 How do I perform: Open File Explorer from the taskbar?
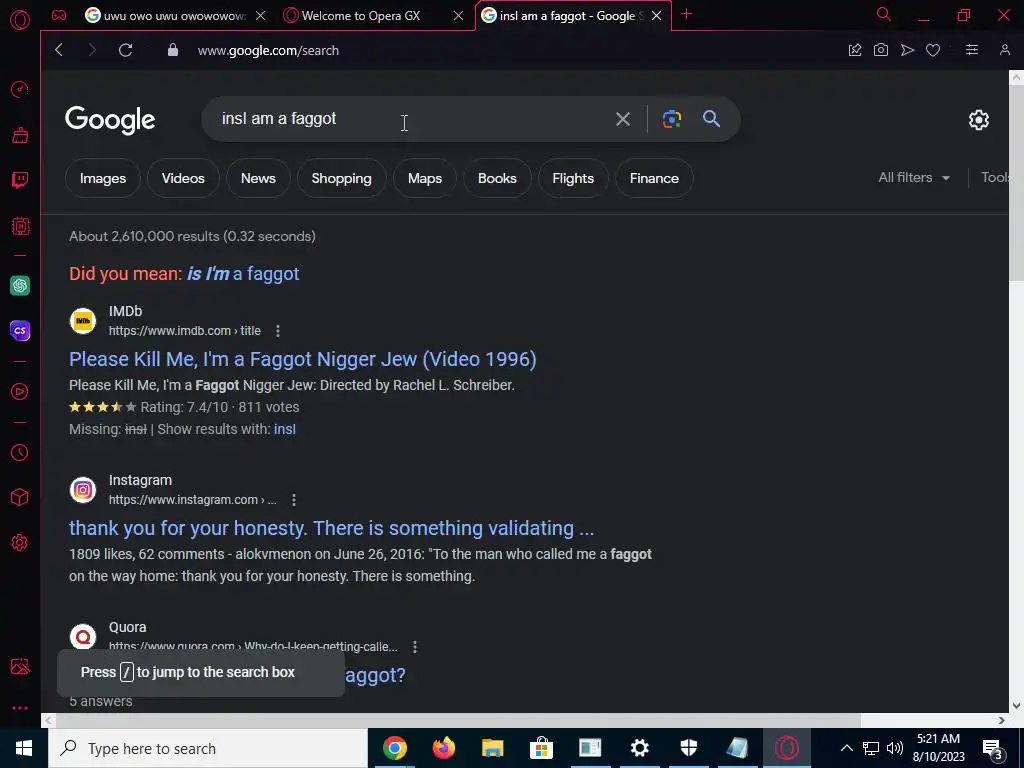point(492,748)
